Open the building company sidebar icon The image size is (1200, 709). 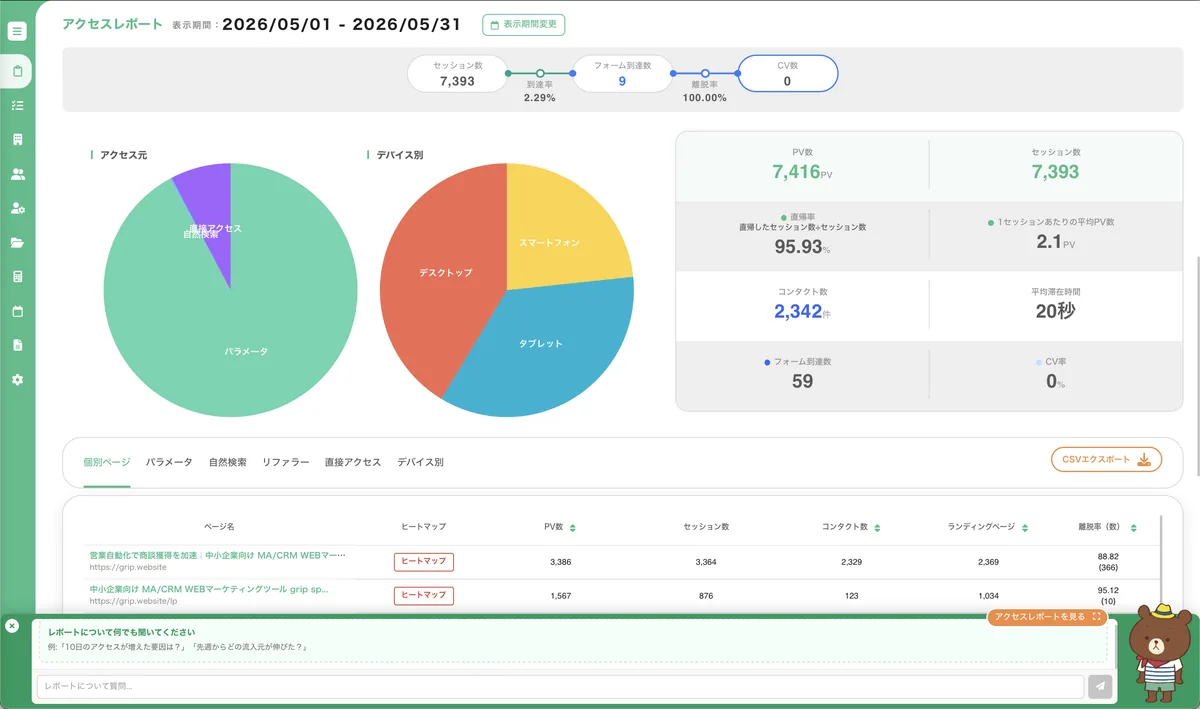click(x=17, y=140)
